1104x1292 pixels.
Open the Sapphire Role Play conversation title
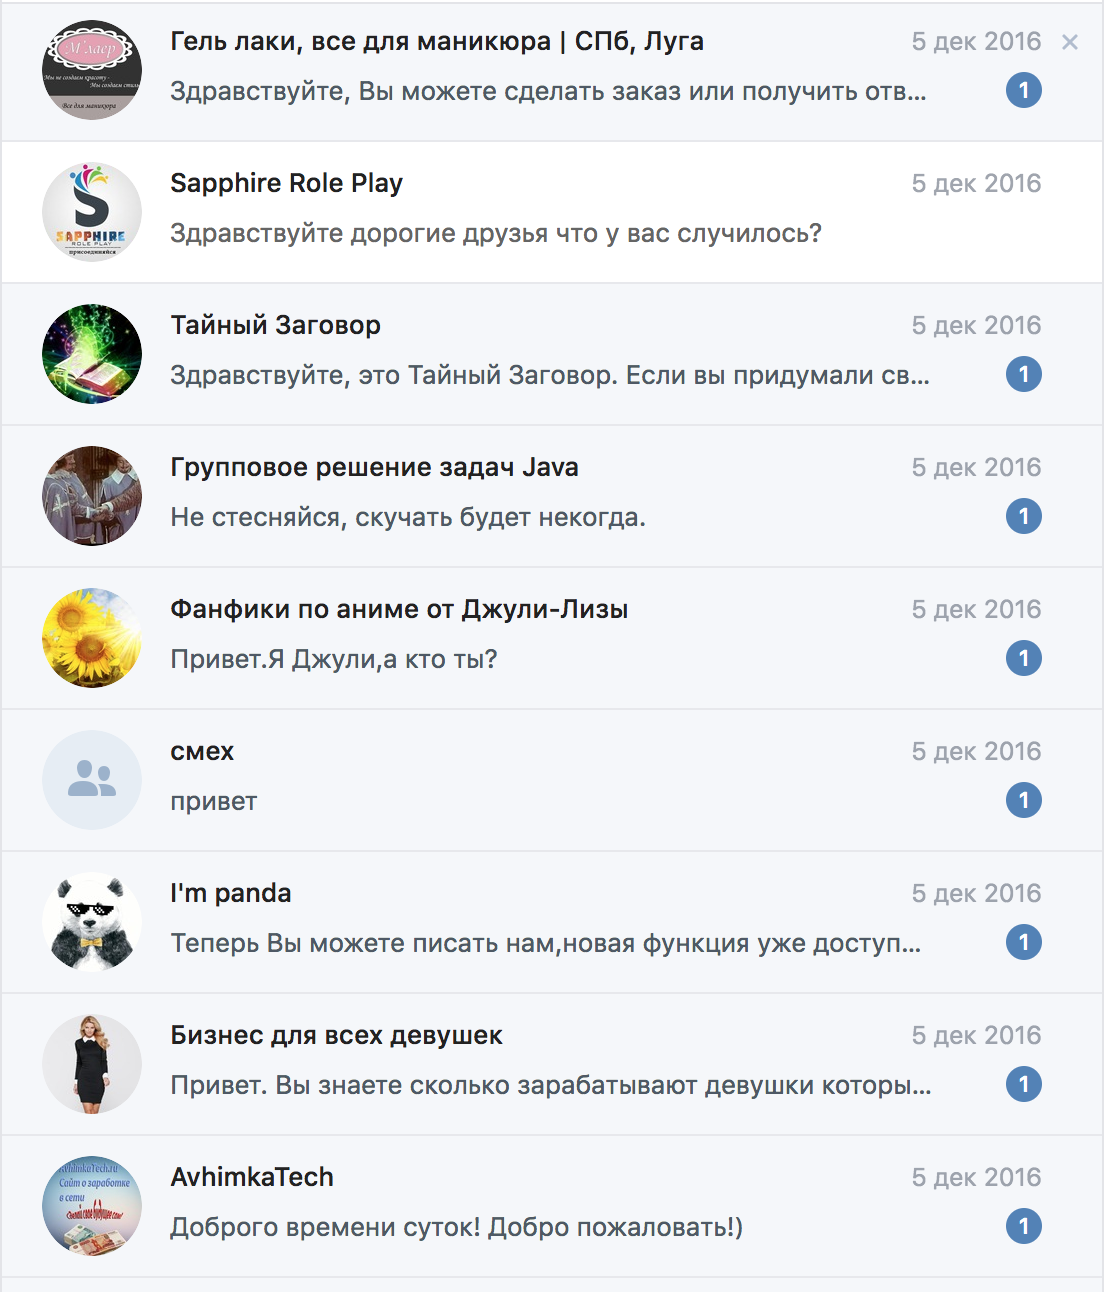(x=286, y=183)
